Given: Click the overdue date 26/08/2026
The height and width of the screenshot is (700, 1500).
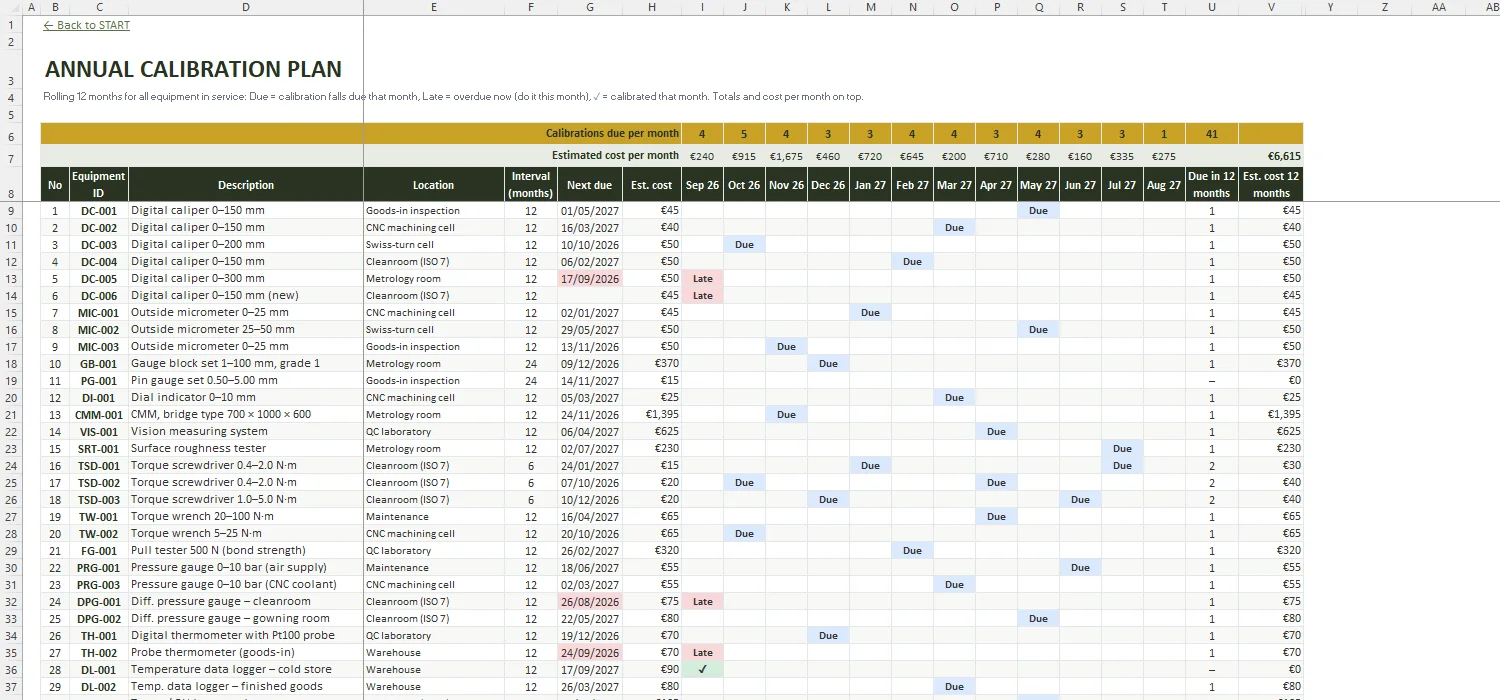Looking at the screenshot, I should pyautogui.click(x=589, y=601).
